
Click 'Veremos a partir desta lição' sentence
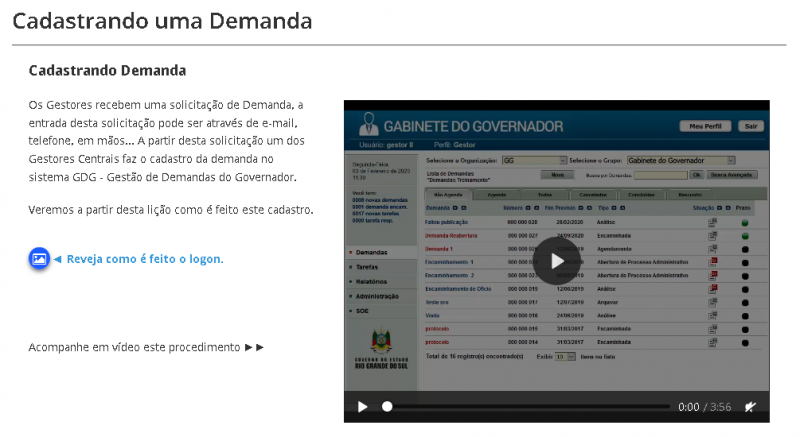click(x=171, y=210)
